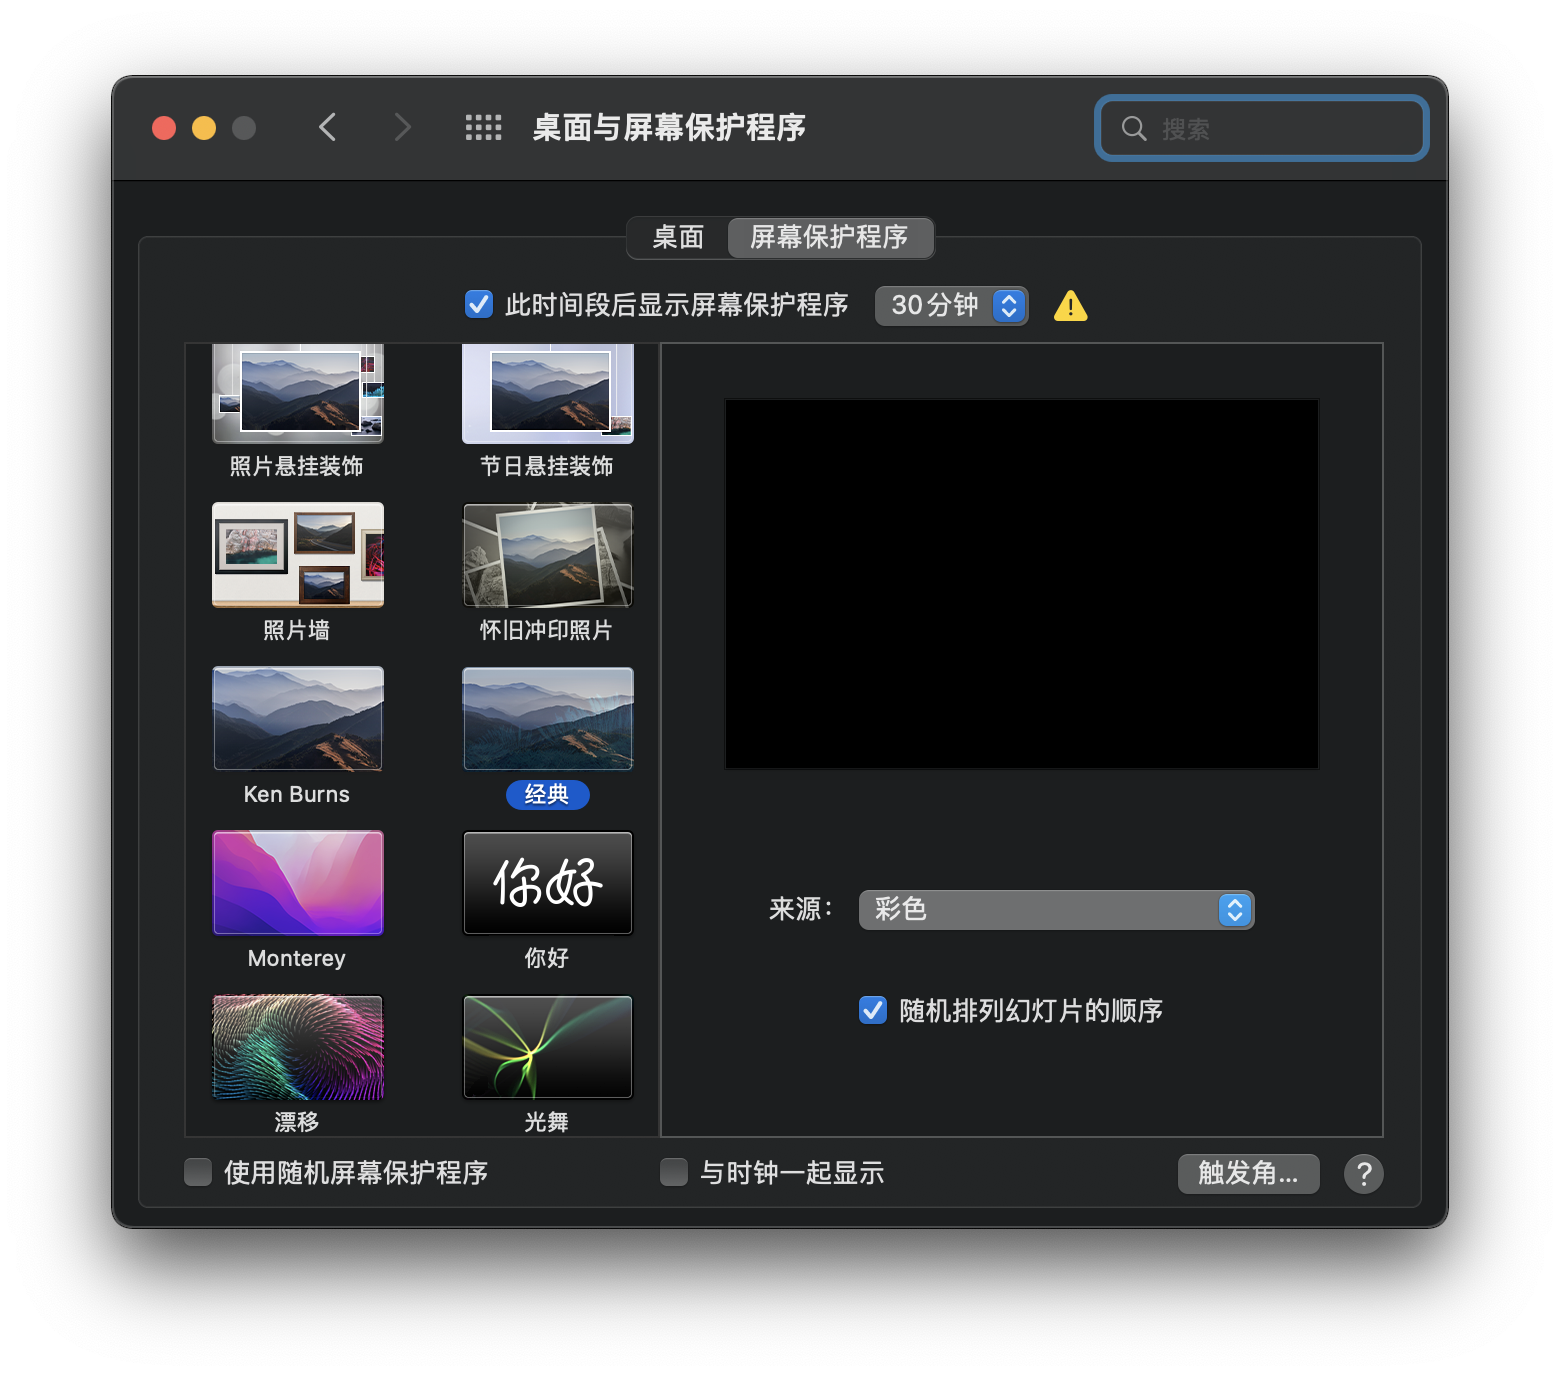
Task: Select the 你好 screen saver thumbnail
Action: 547,883
